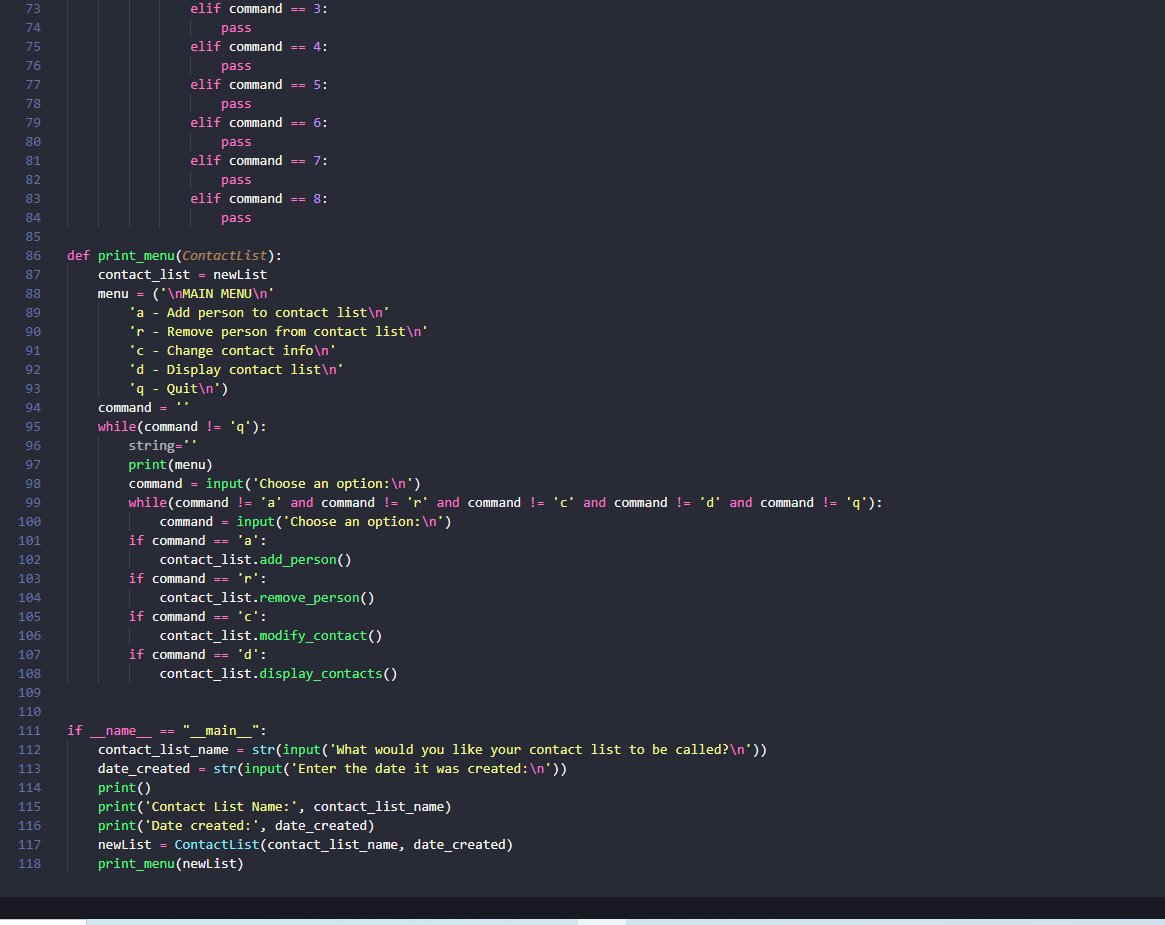Click "while(command != 'q'):" on line 95
The width and height of the screenshot is (1165, 925).
click(182, 426)
